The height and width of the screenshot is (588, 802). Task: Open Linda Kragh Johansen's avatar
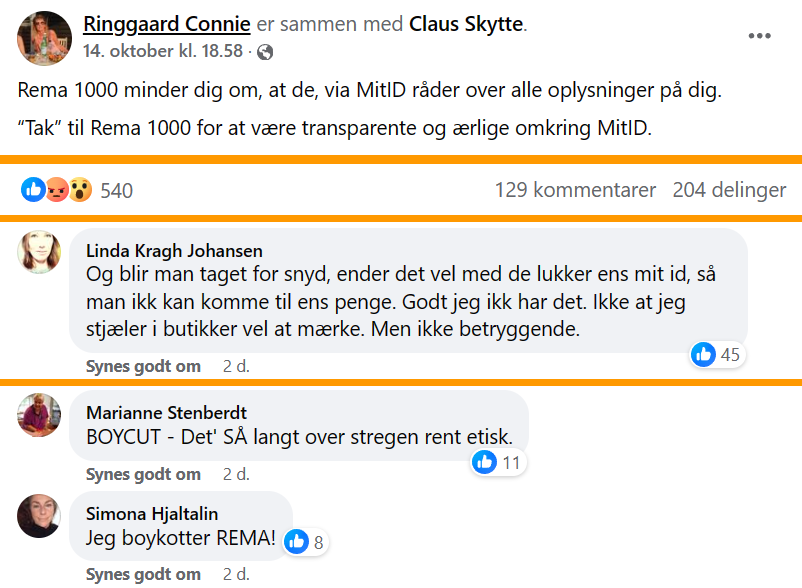(x=40, y=252)
